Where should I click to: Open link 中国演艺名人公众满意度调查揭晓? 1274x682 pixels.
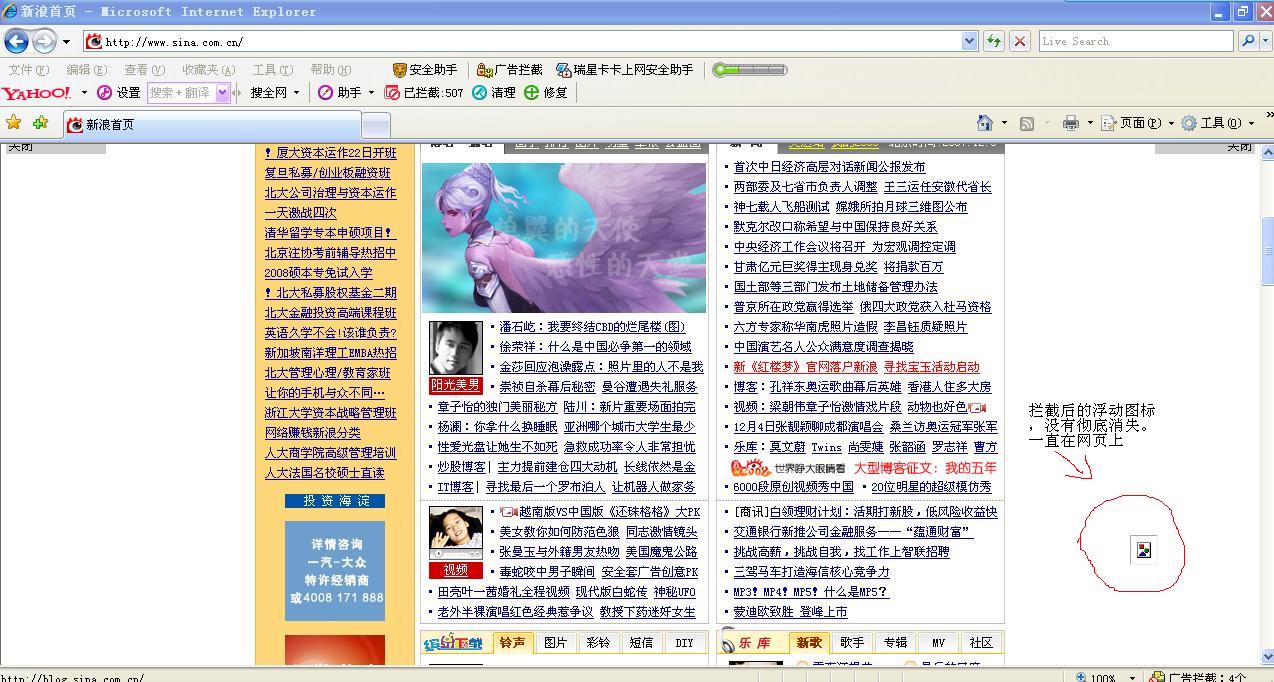[823, 347]
